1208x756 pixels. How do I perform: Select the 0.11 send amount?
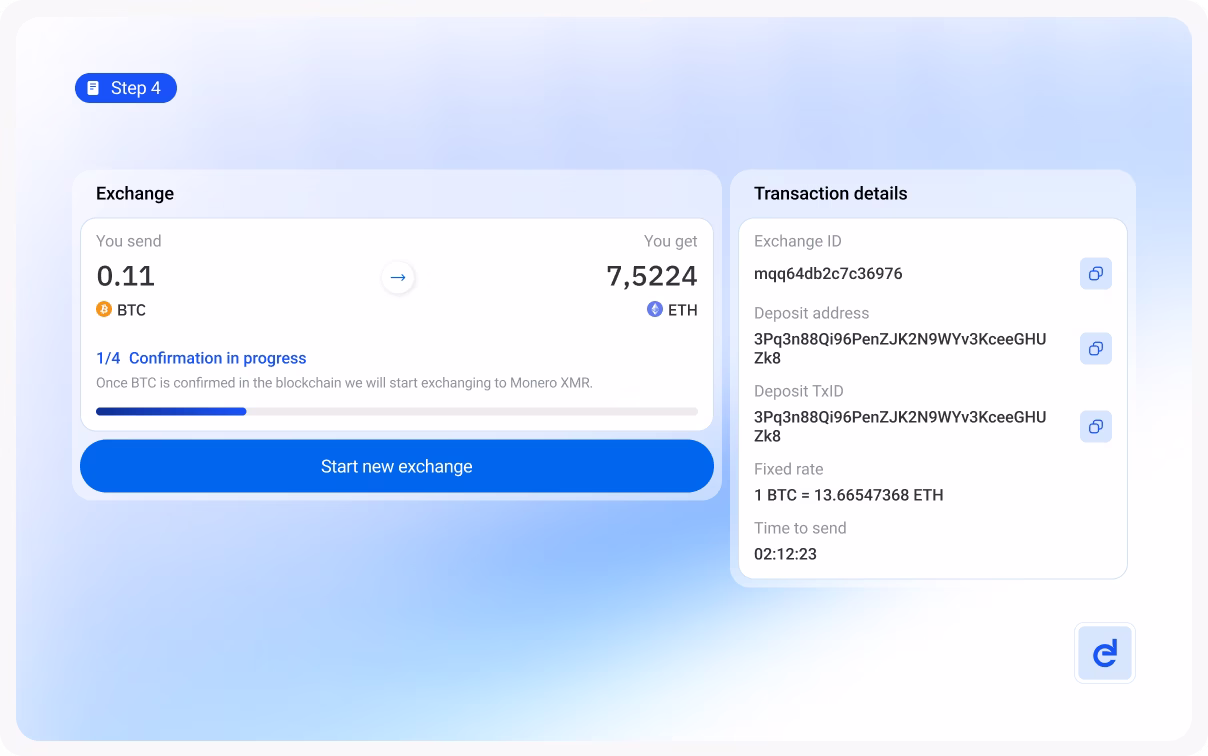click(126, 276)
